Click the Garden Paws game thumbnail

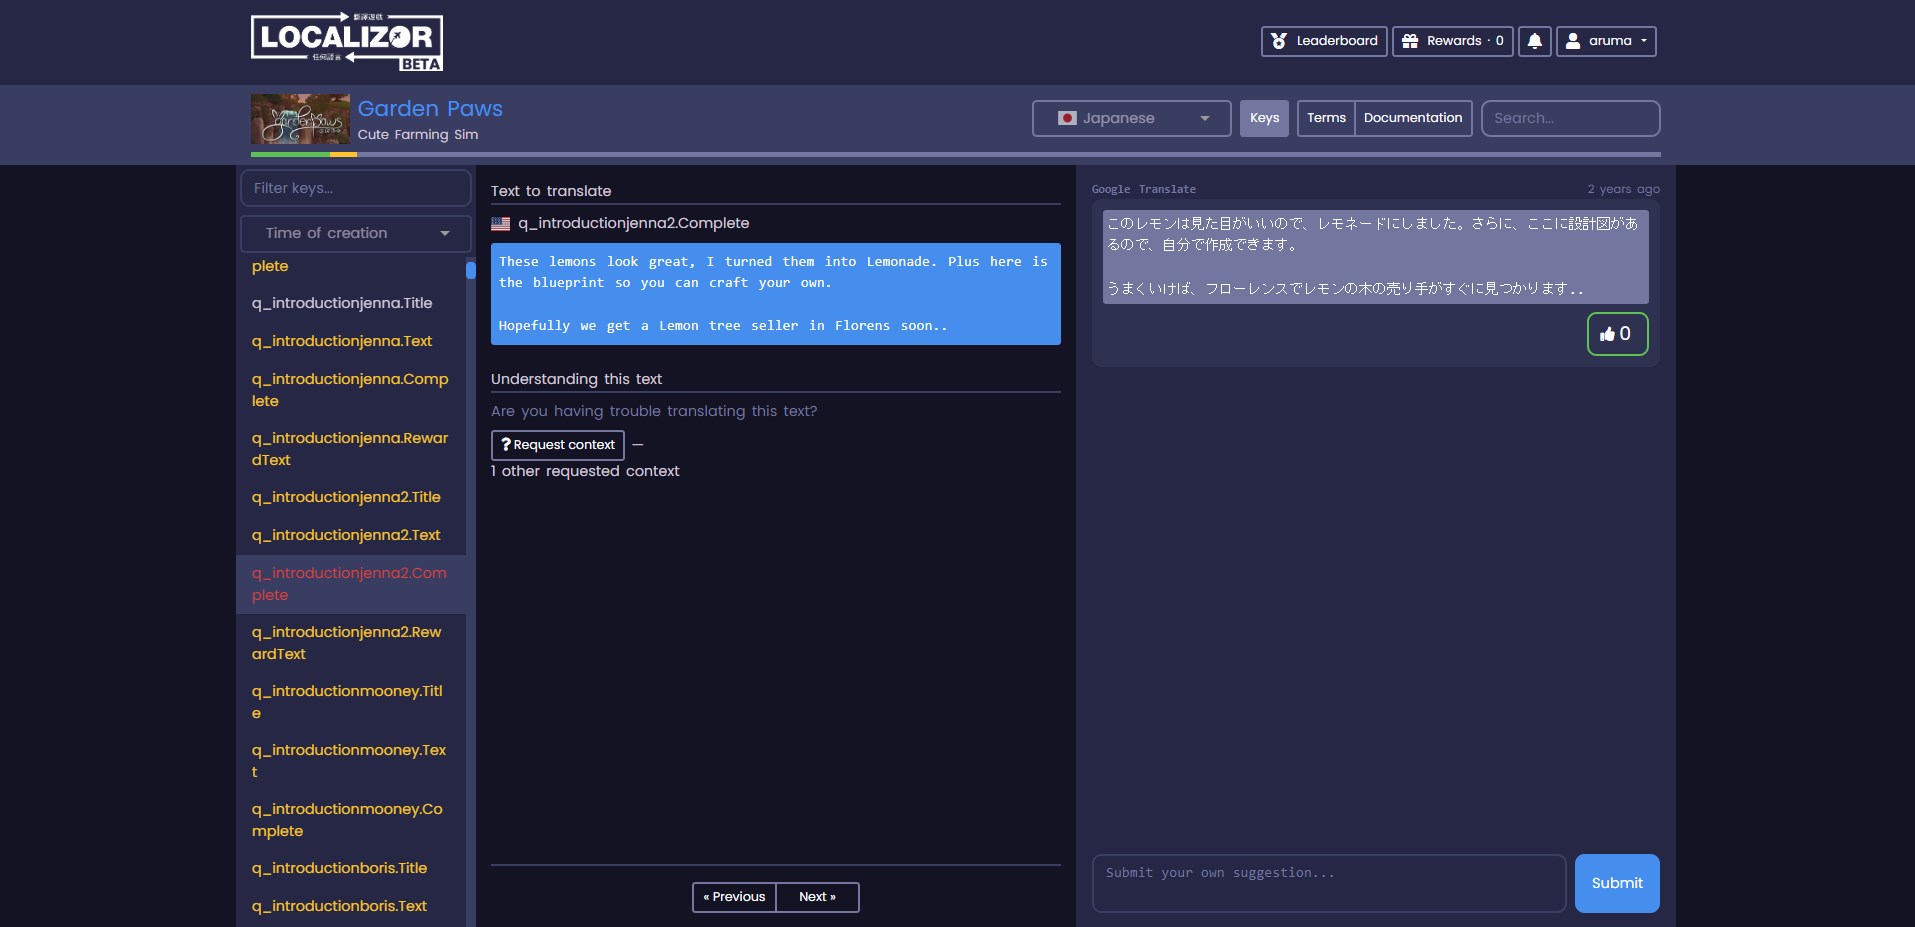(300, 119)
